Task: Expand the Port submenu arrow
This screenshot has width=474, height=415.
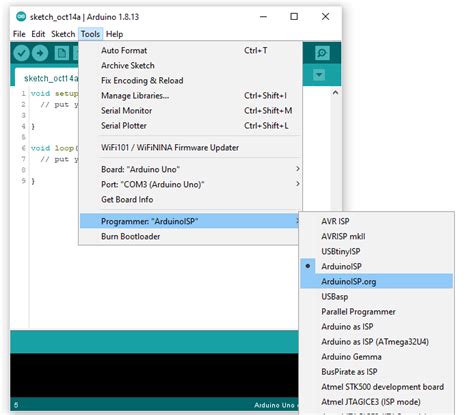Action: [298, 184]
